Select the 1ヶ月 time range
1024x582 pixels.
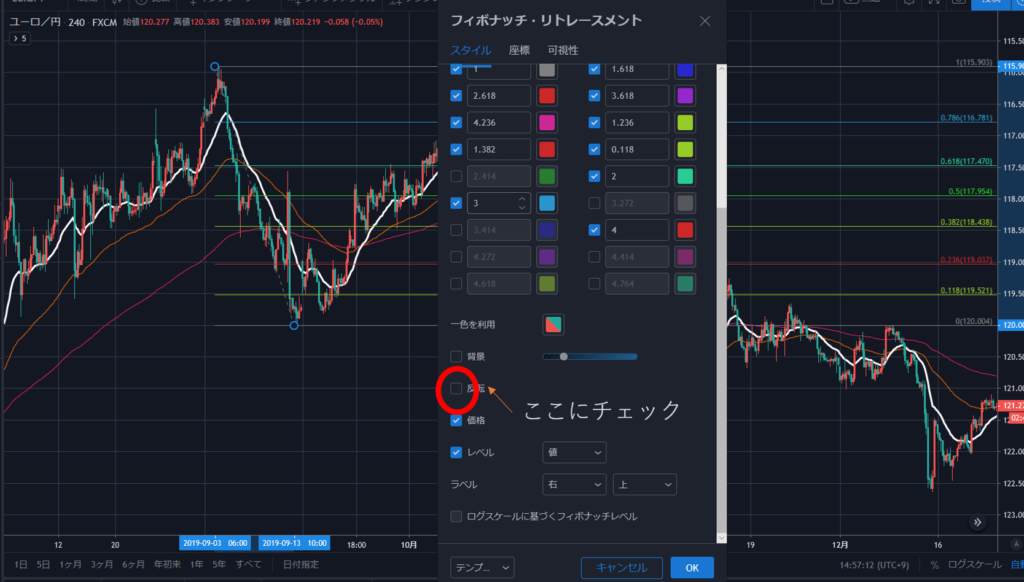click(x=70, y=565)
